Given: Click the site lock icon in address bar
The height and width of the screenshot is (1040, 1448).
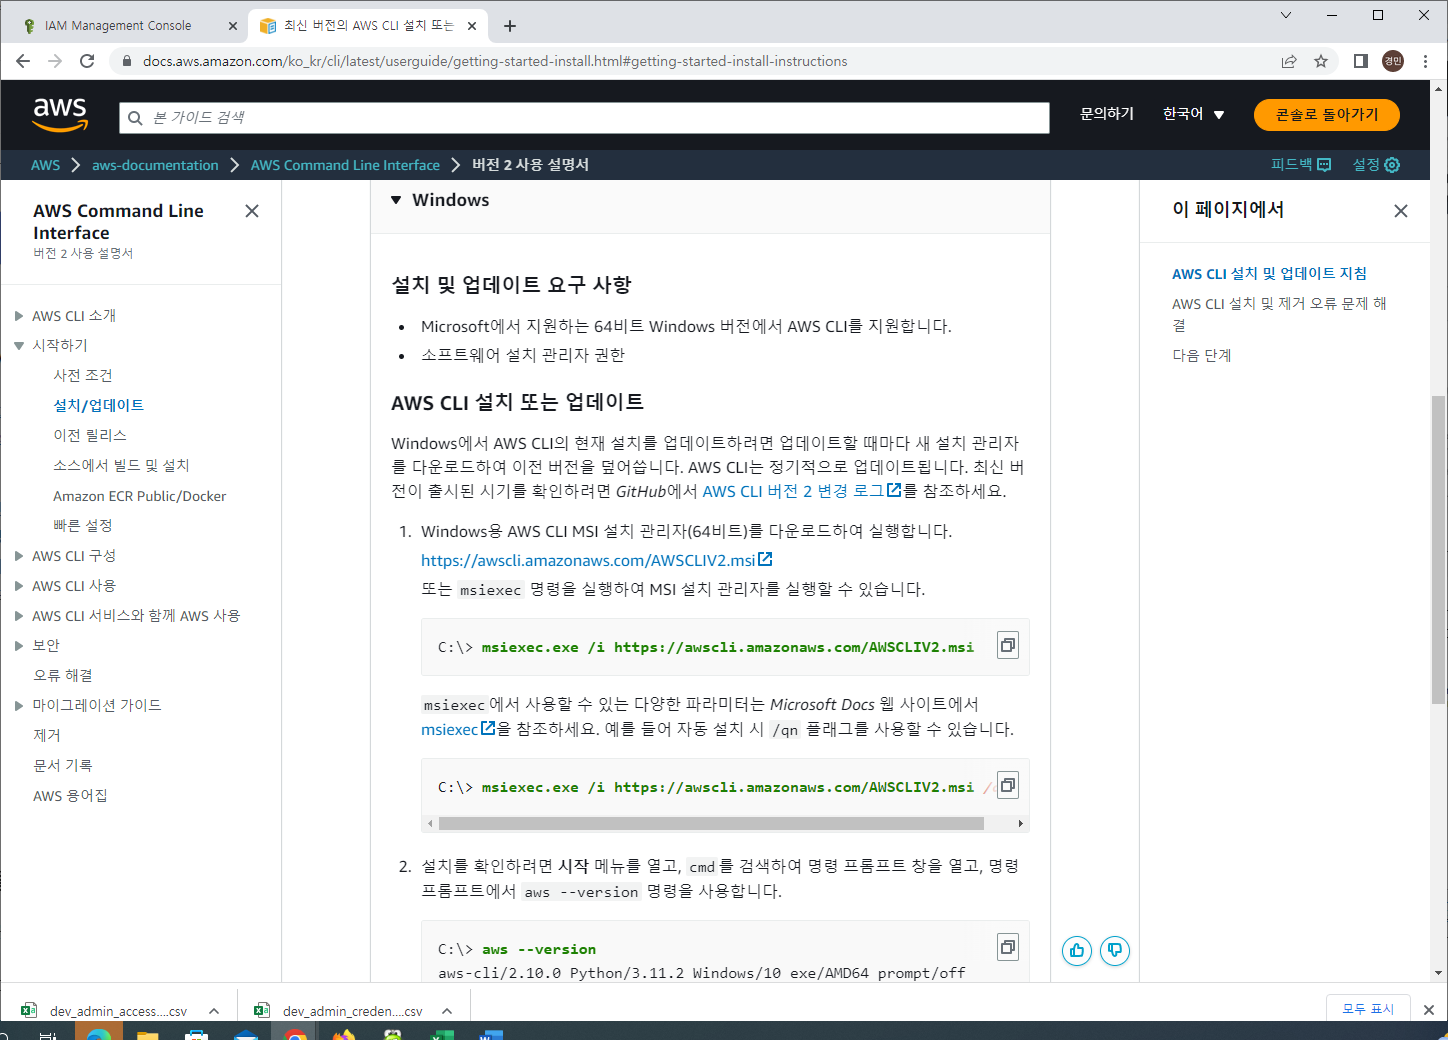Looking at the screenshot, I should [126, 61].
